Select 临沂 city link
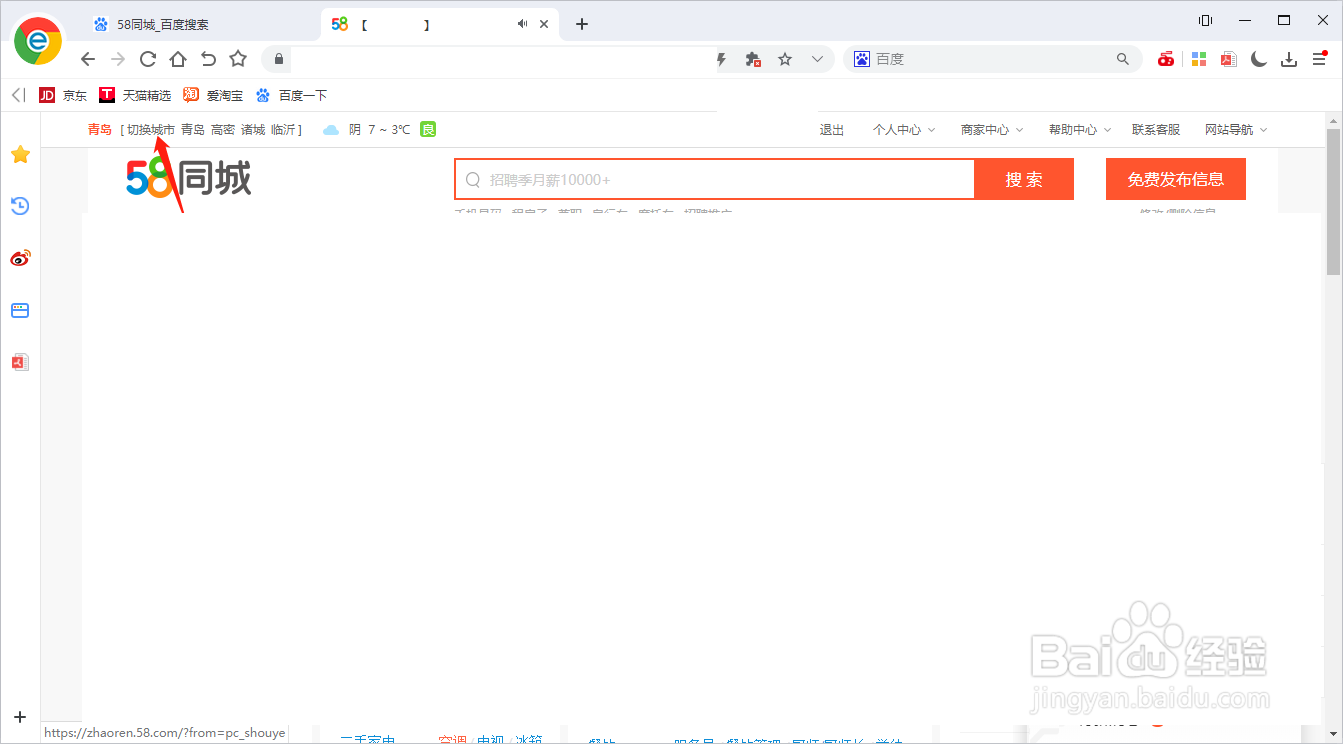Viewport: 1343px width, 744px height. click(283, 130)
